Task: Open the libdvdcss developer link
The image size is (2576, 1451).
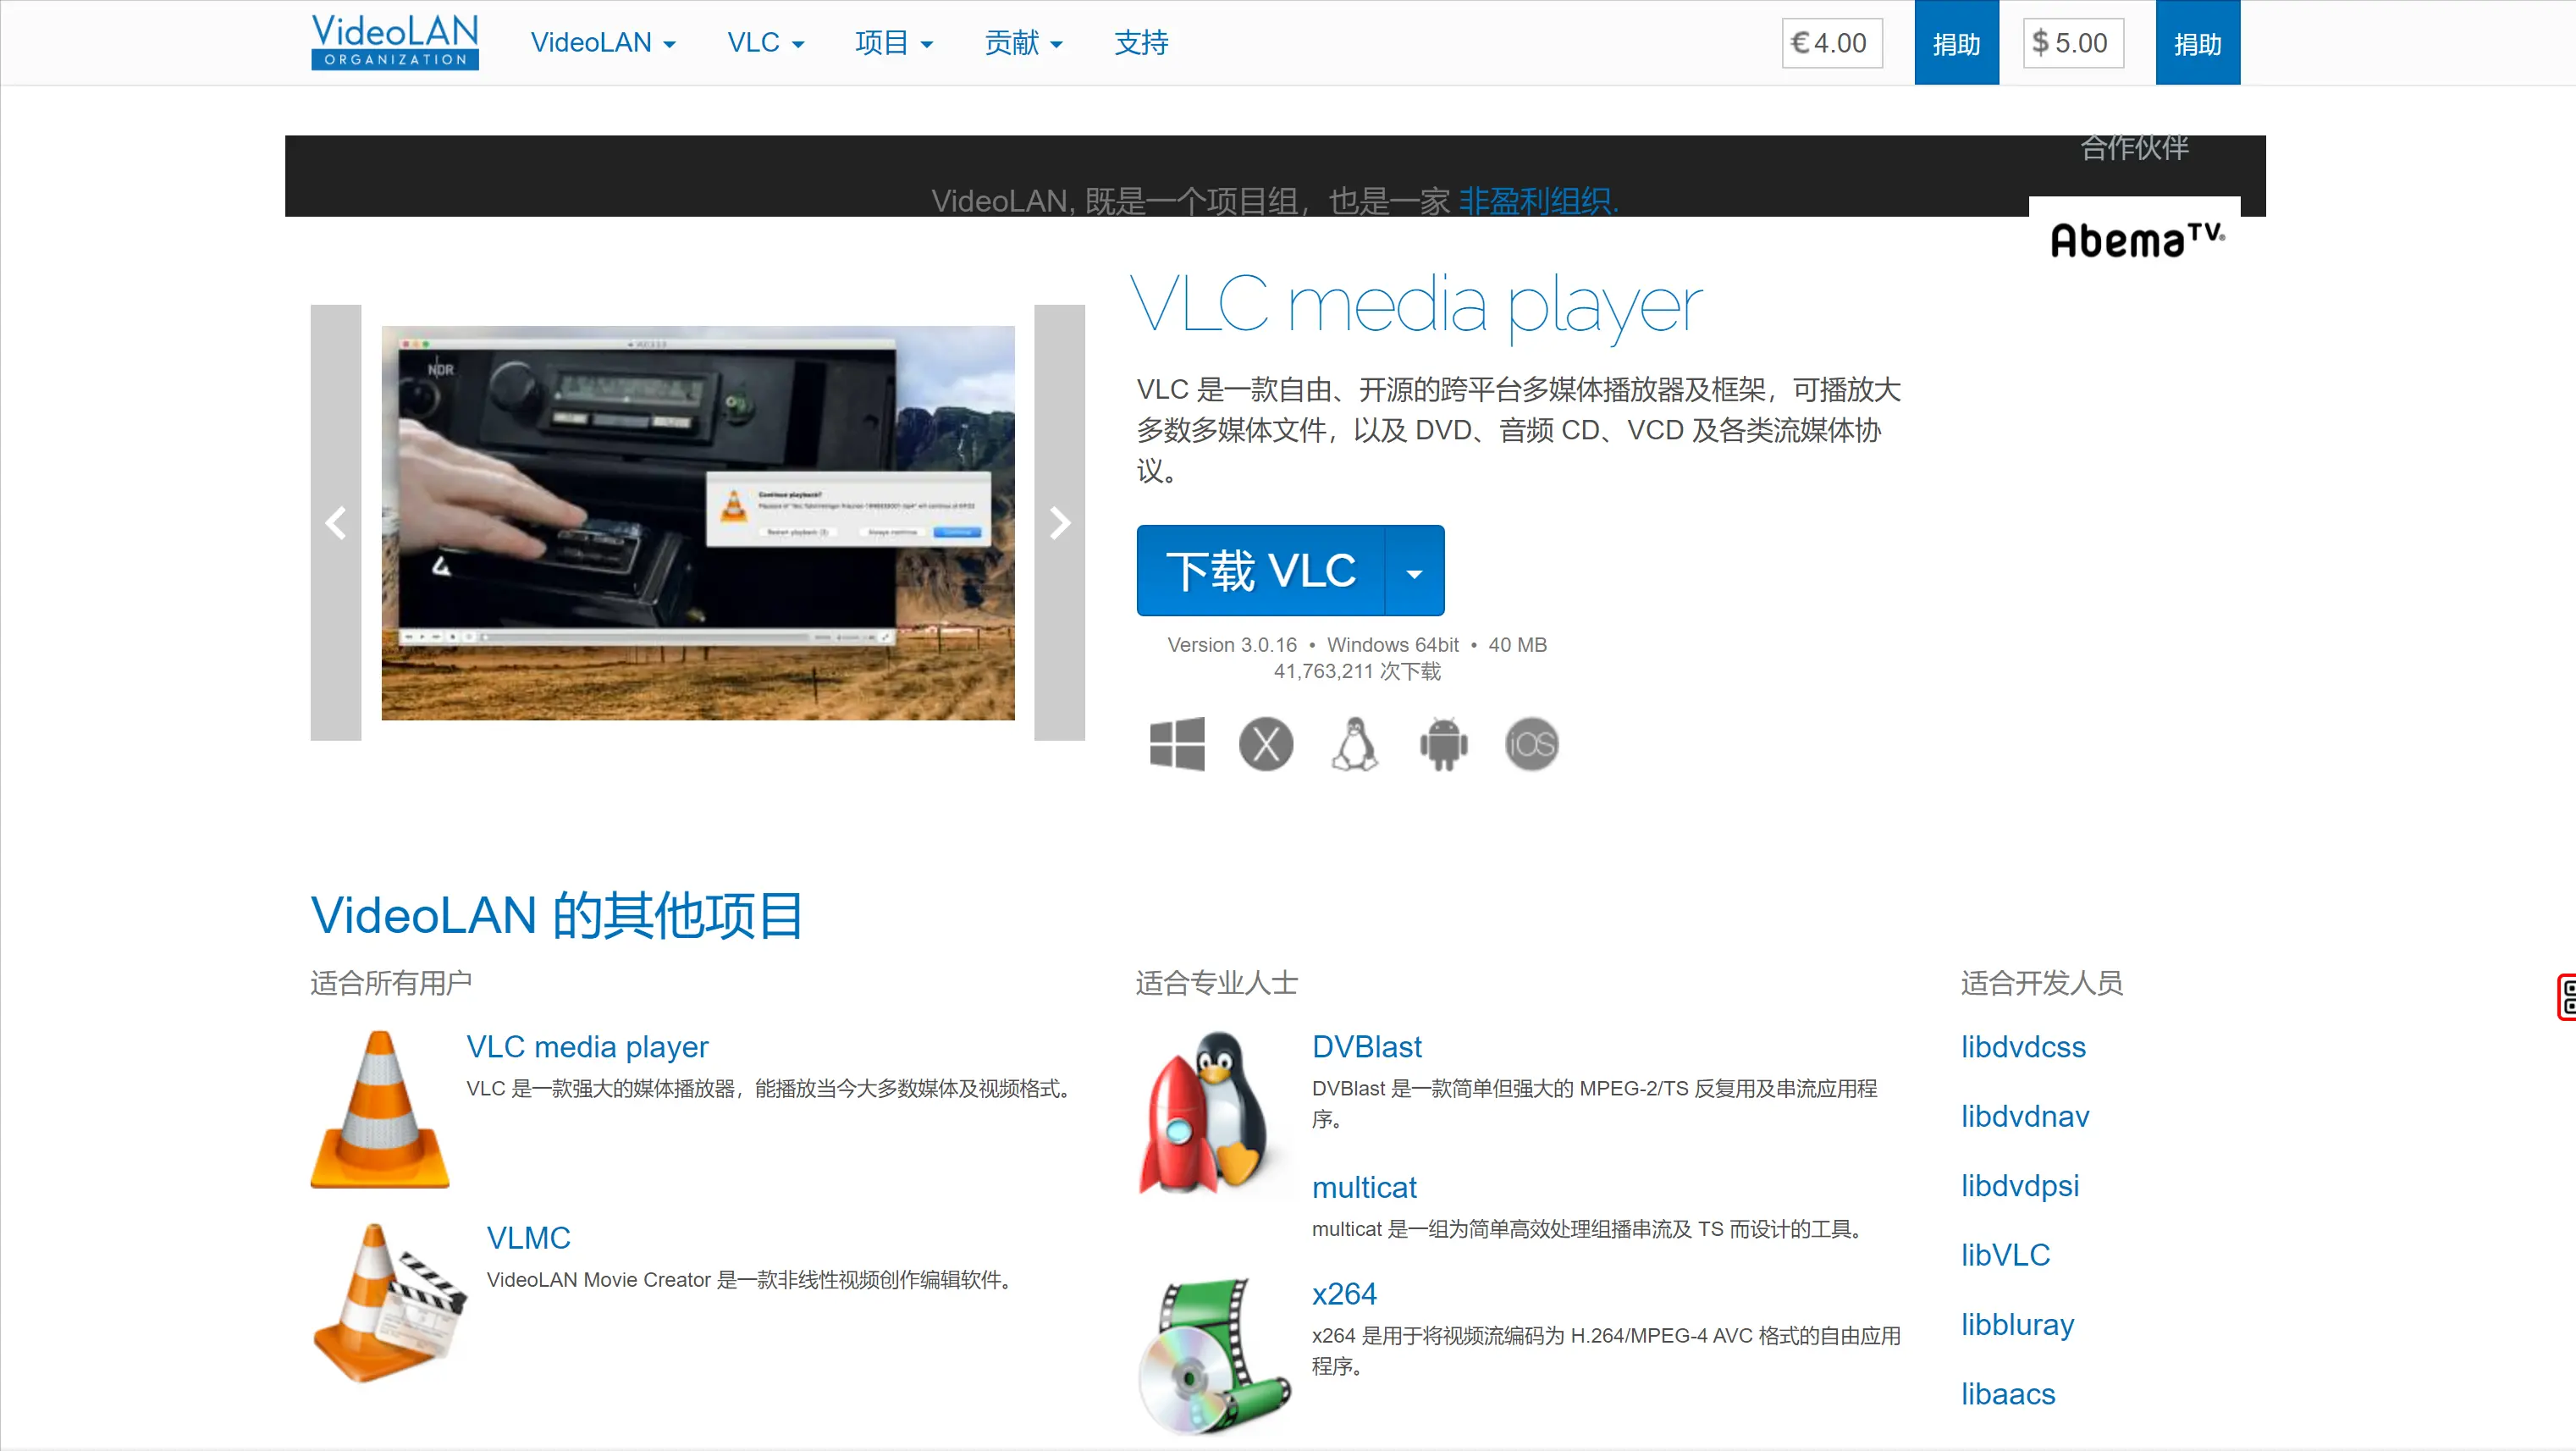Action: click(2022, 1047)
